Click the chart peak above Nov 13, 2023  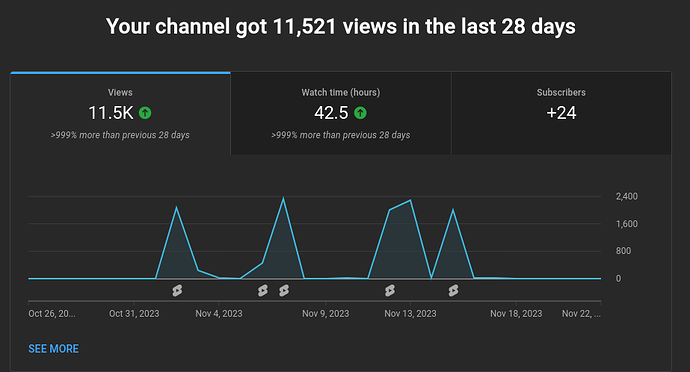click(411, 200)
